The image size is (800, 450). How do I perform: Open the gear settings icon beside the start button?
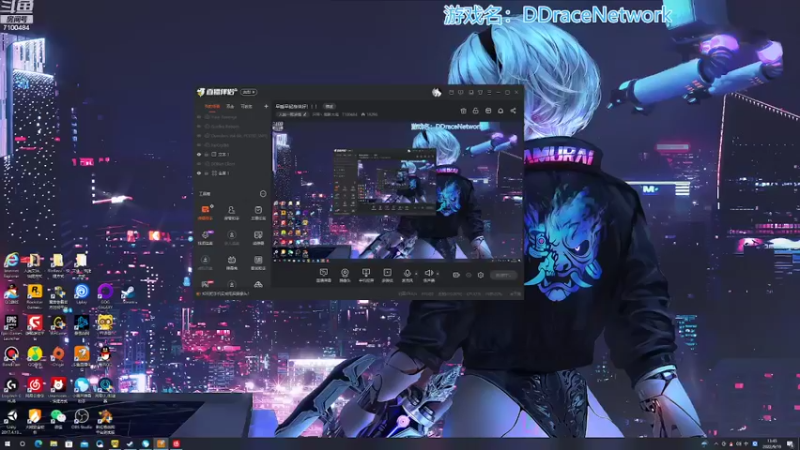481,275
